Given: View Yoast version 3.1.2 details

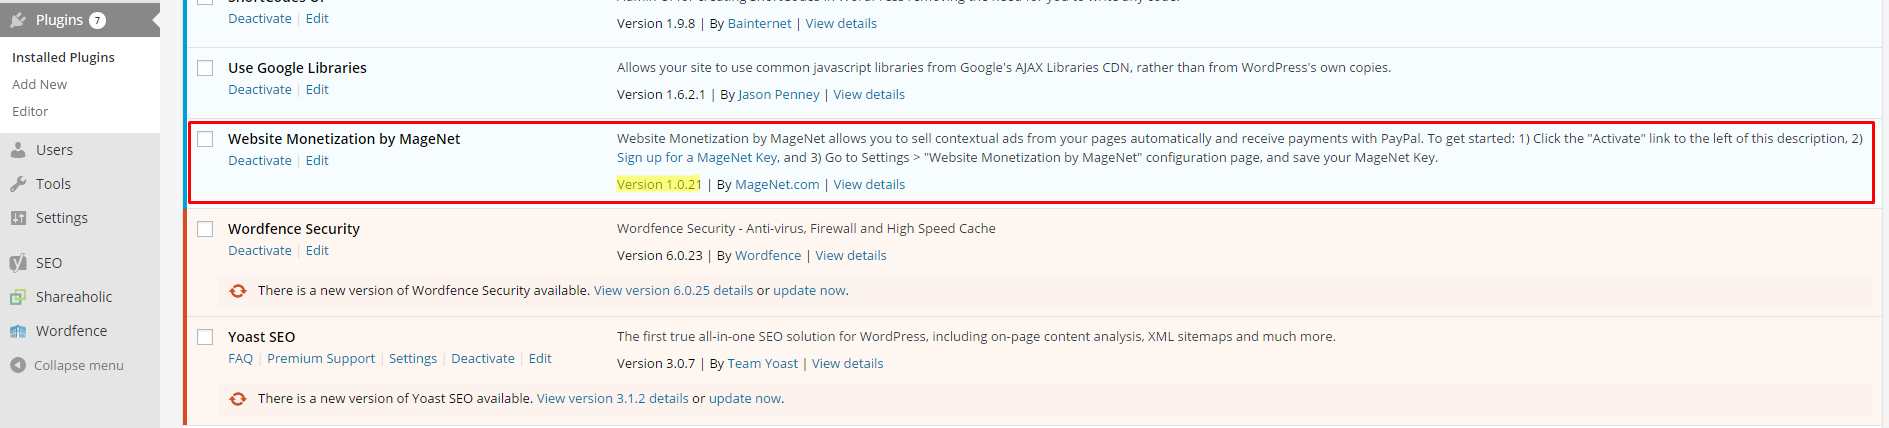Looking at the screenshot, I should click(612, 398).
